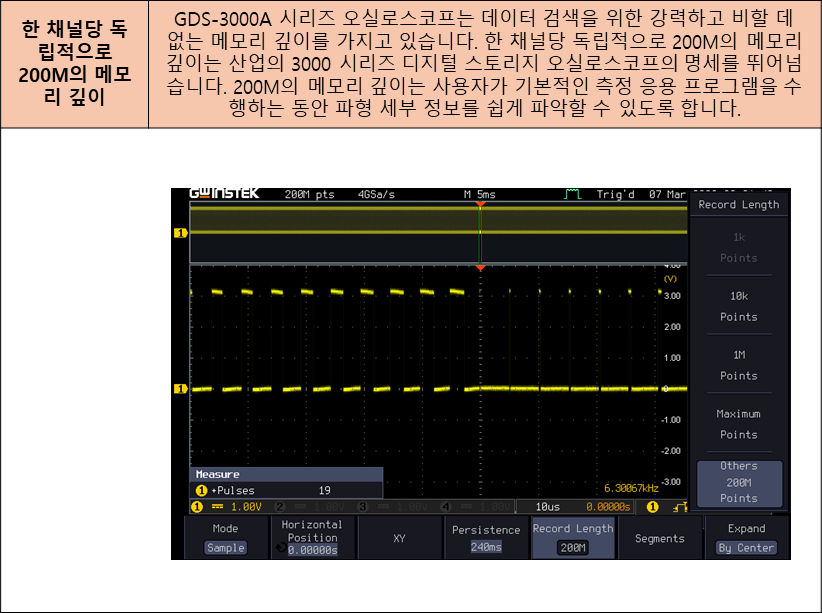Viewport: 822px width, 613px height.
Task: Select the Maximum Points option
Action: (x=739, y=424)
